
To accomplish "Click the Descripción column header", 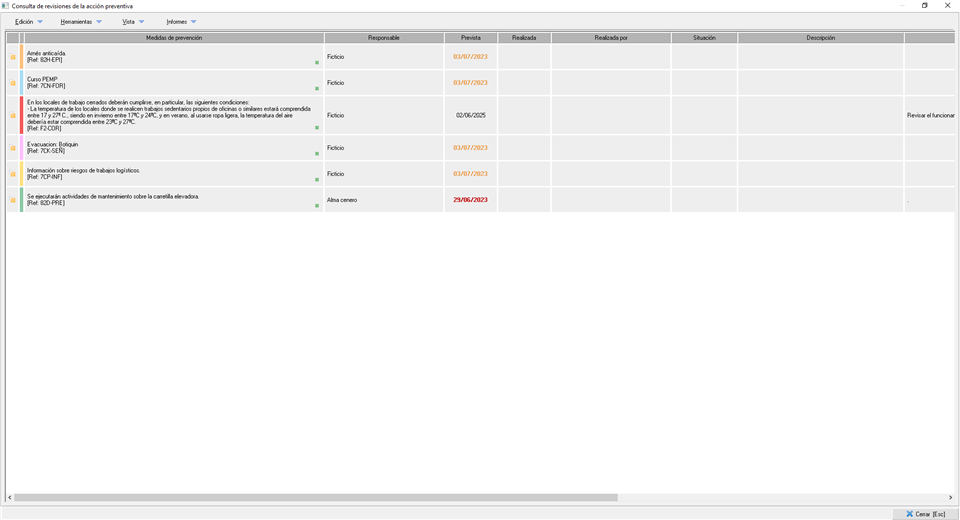I will (x=820, y=38).
